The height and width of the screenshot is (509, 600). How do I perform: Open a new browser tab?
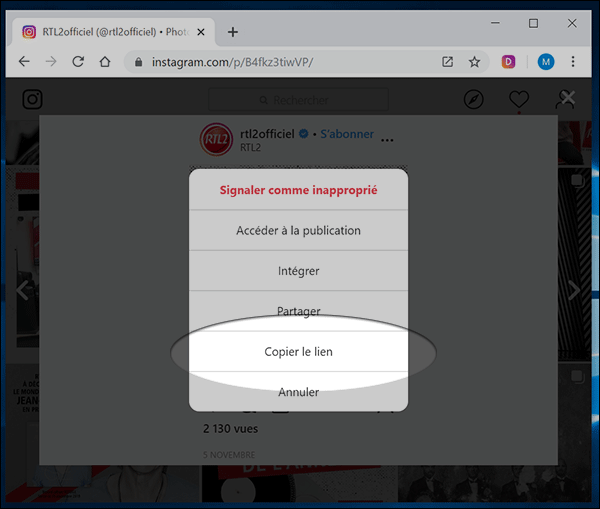(x=233, y=32)
